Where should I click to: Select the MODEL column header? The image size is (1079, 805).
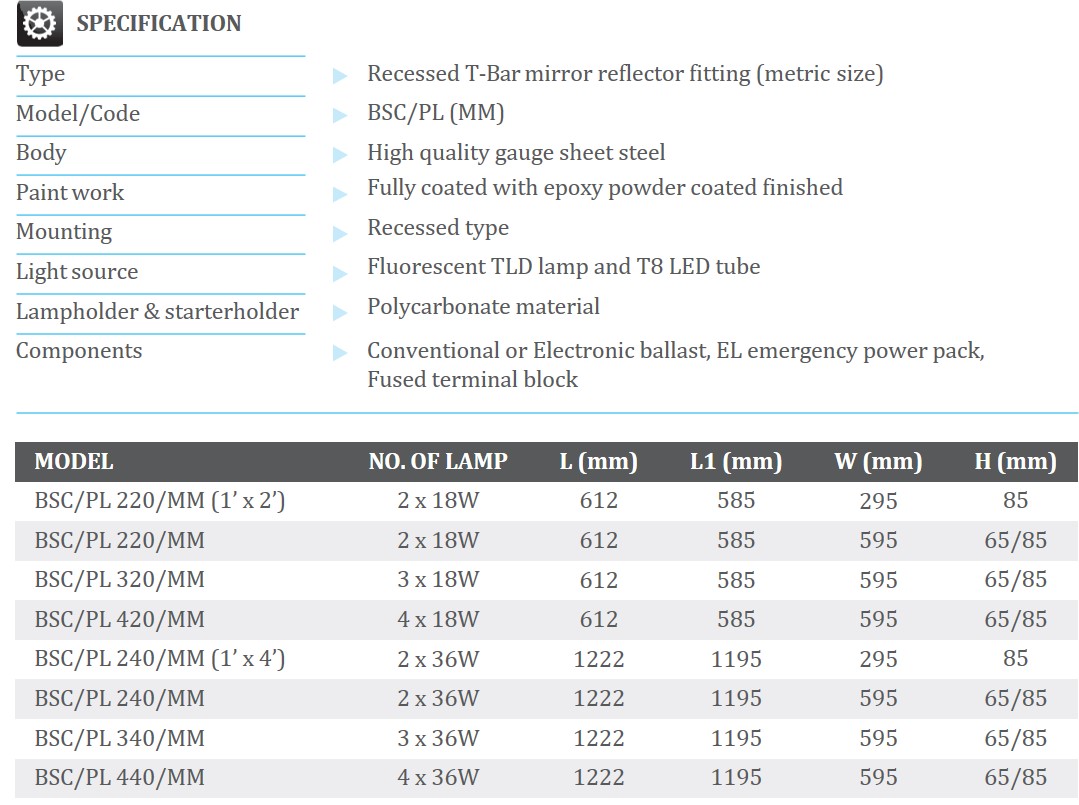74,461
